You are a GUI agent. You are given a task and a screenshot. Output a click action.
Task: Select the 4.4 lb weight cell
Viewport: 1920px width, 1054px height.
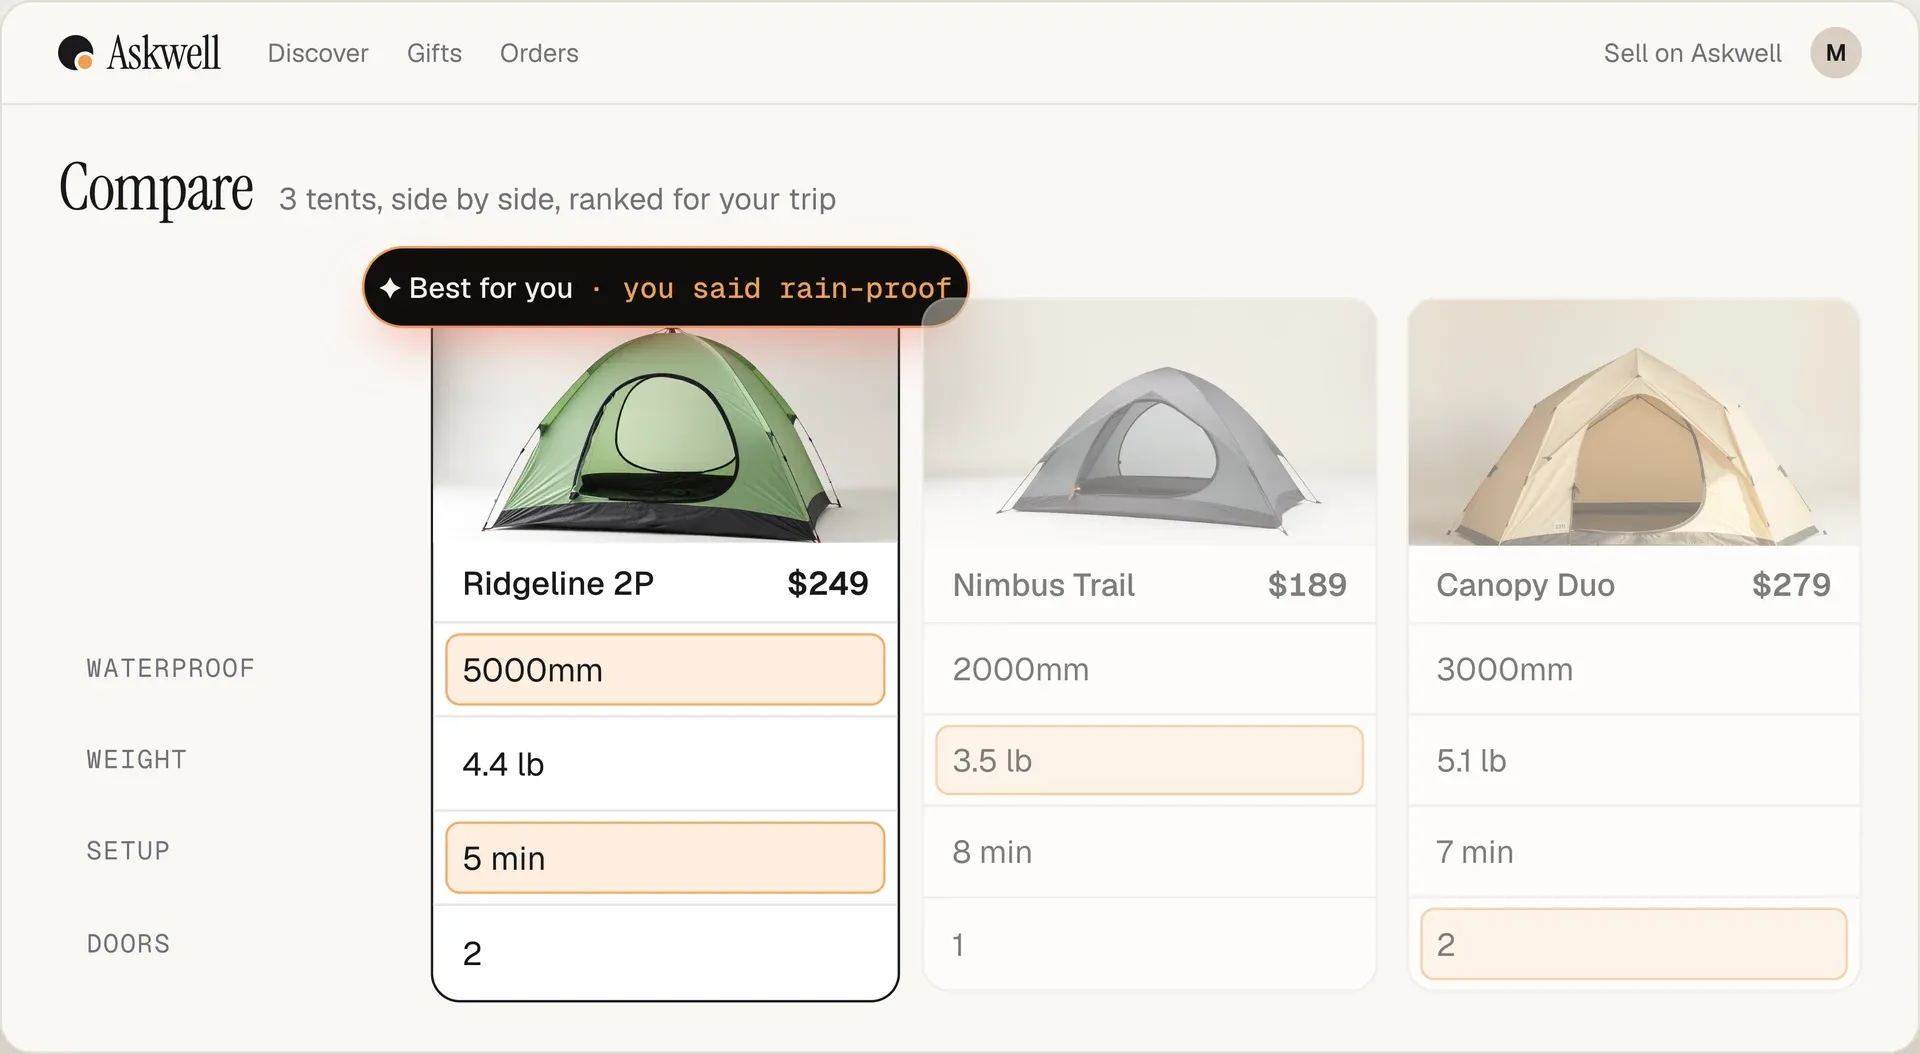pos(665,764)
